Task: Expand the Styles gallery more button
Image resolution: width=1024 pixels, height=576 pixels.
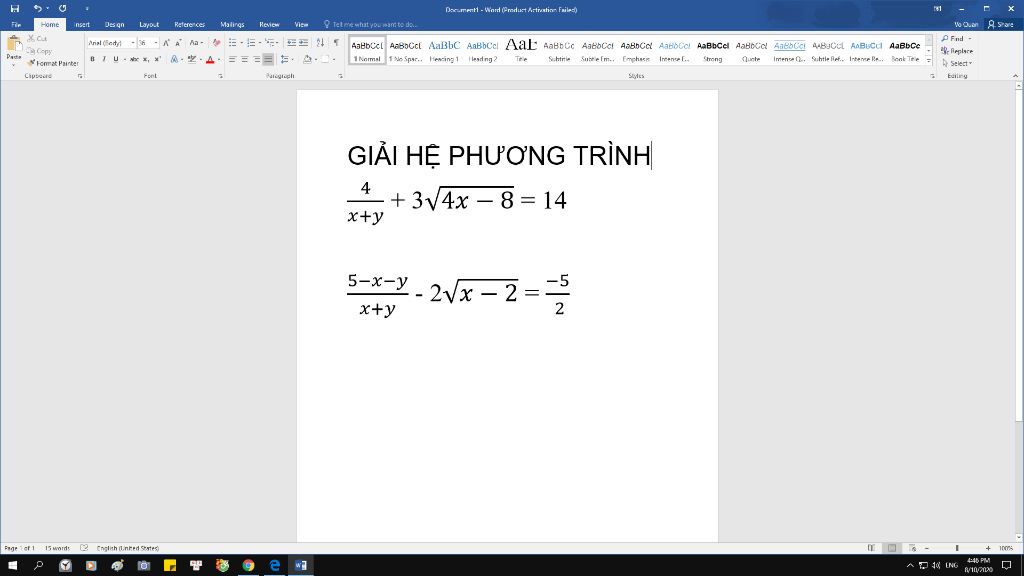Action: tap(929, 60)
